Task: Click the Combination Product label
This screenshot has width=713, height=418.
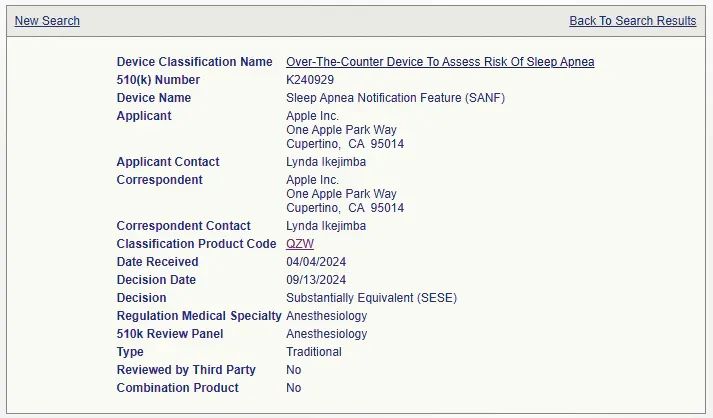Action: tap(177, 388)
